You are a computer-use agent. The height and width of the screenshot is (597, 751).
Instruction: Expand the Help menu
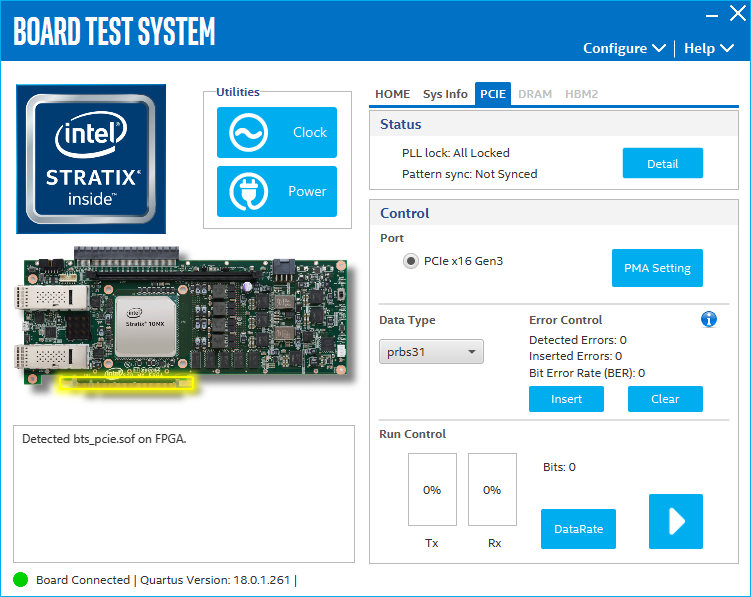coord(708,48)
